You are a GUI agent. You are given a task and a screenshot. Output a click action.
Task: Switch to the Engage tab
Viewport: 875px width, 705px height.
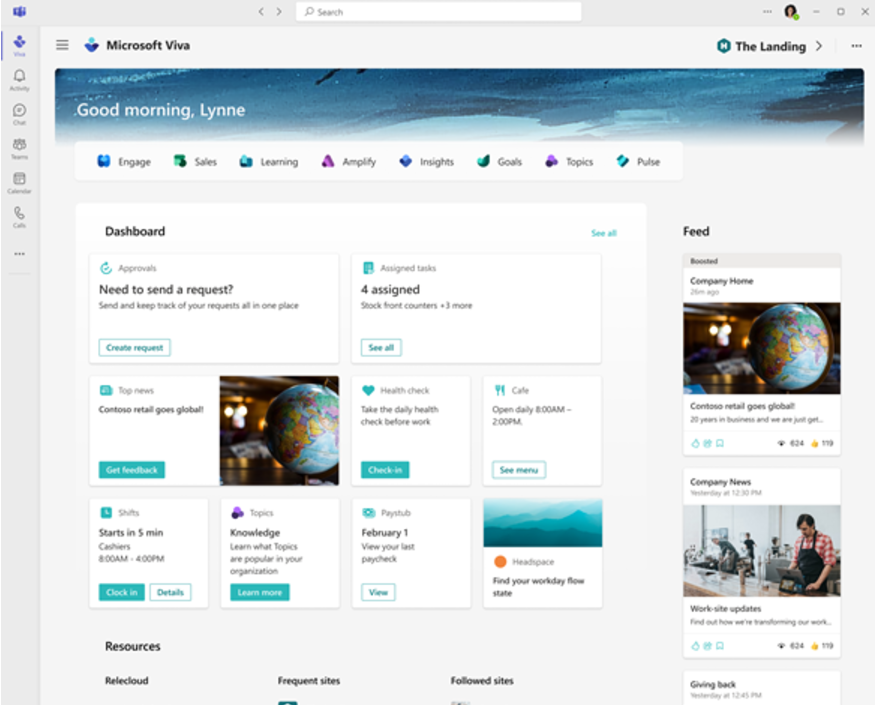click(x=124, y=161)
